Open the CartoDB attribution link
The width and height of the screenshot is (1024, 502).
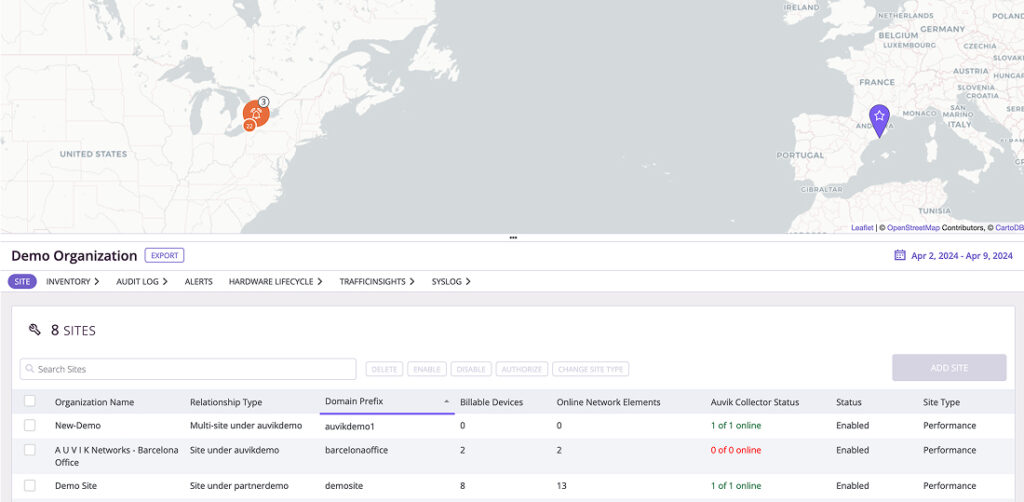tap(1009, 228)
